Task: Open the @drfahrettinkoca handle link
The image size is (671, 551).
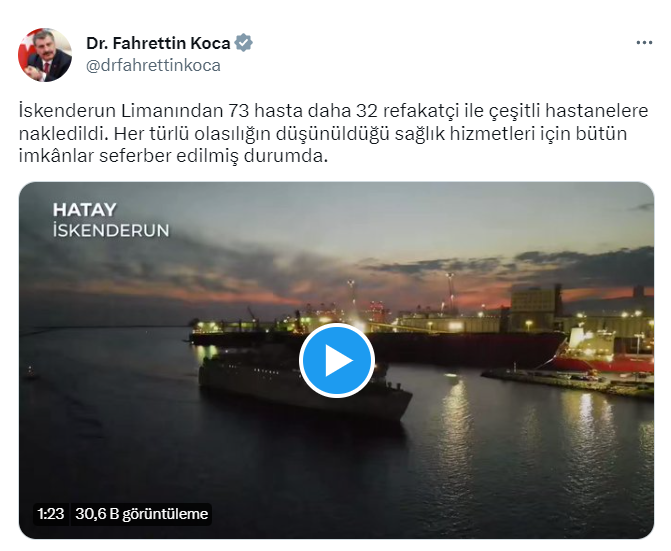Action: tap(153, 66)
